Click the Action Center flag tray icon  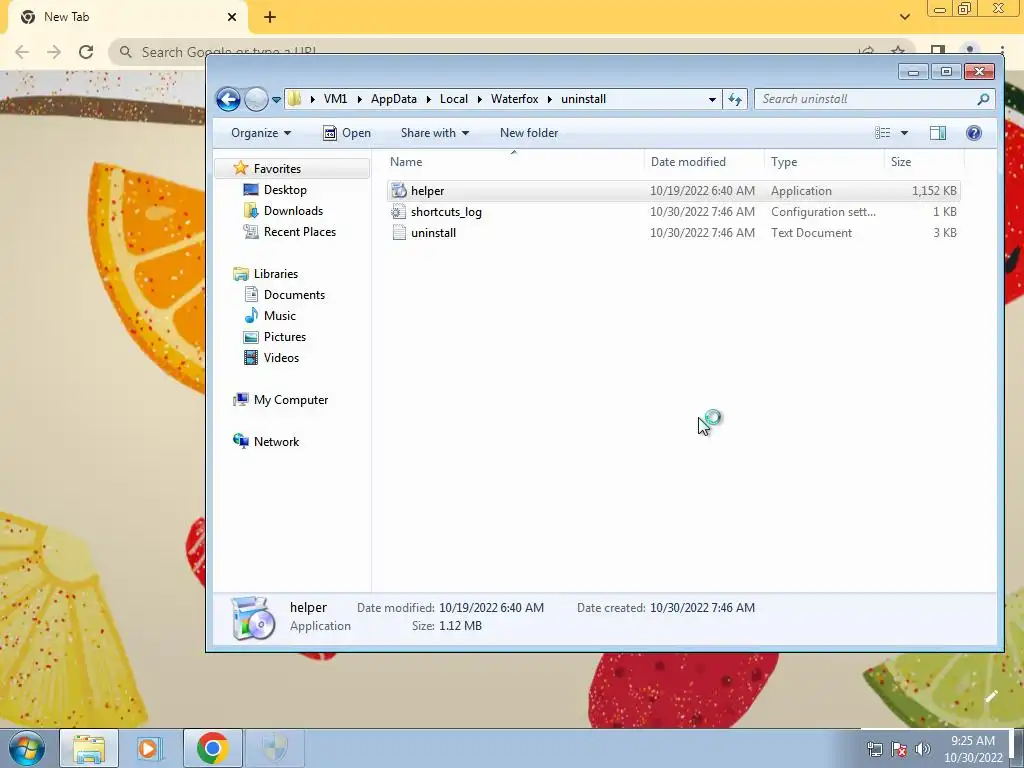click(899, 749)
